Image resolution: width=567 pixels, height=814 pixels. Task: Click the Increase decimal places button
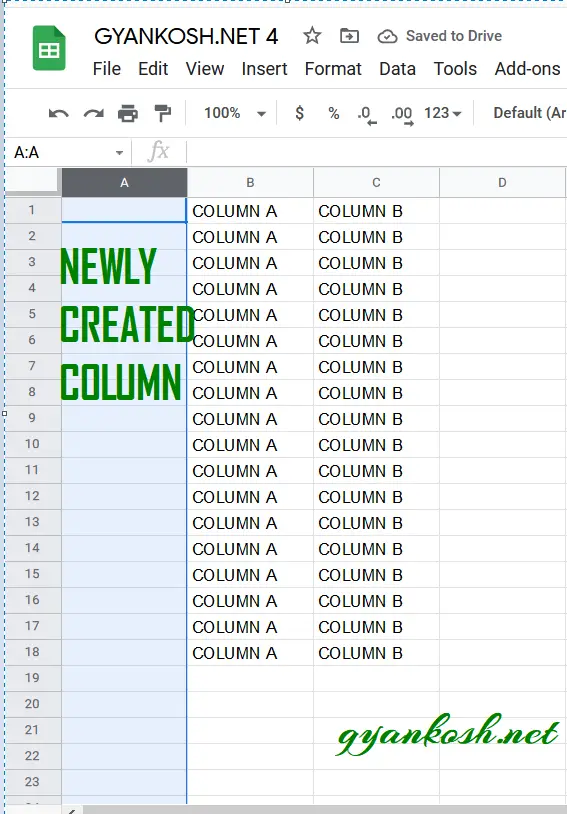tap(402, 115)
